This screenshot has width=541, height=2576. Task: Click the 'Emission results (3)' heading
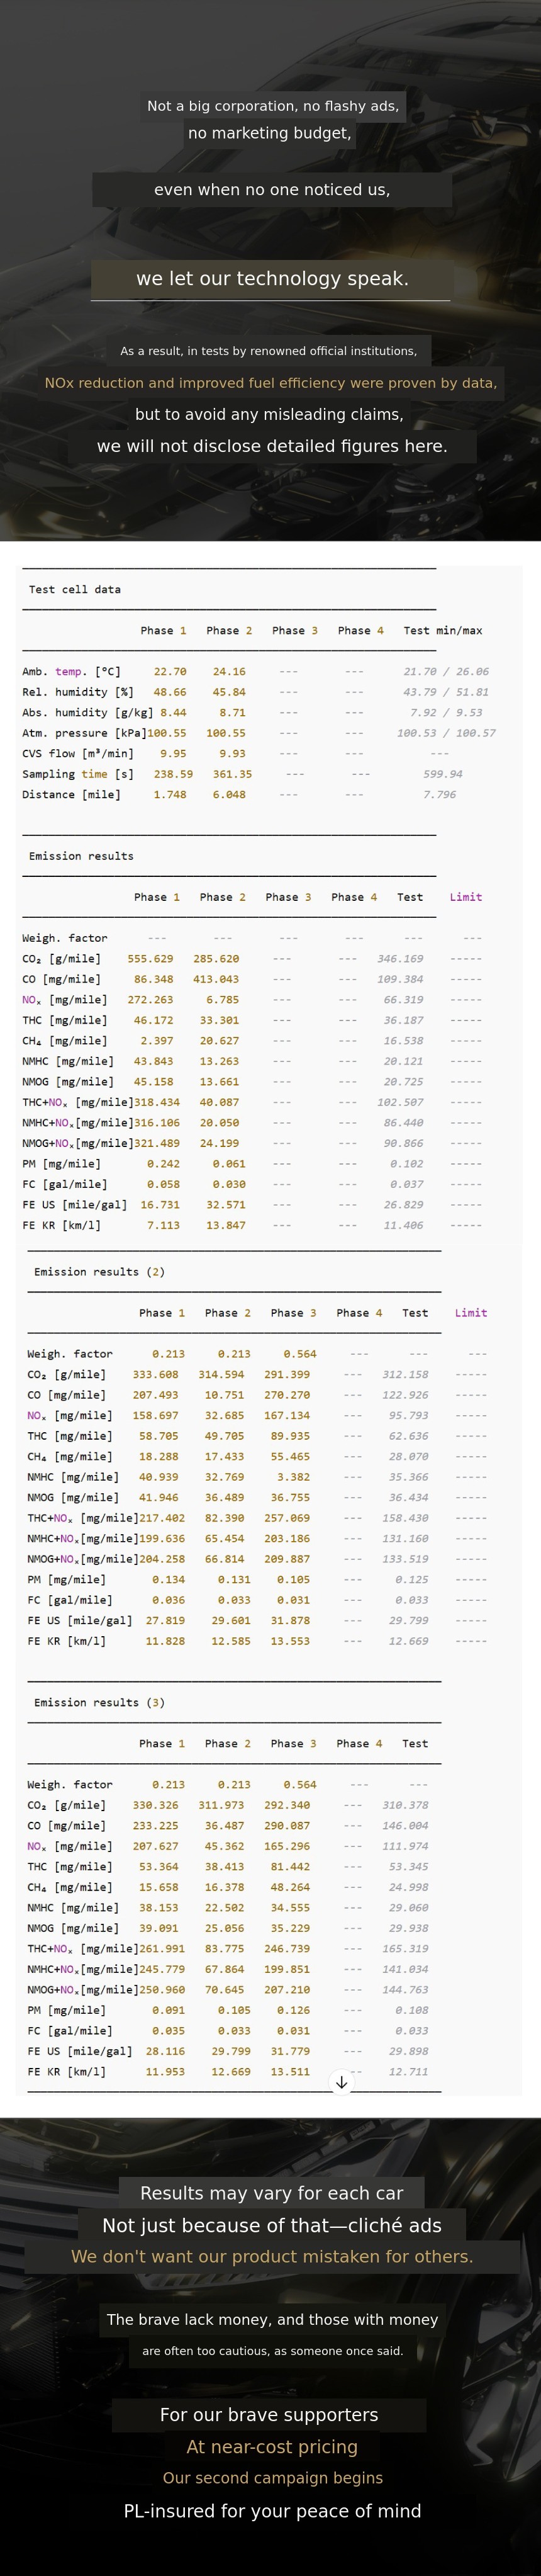pos(99,1702)
